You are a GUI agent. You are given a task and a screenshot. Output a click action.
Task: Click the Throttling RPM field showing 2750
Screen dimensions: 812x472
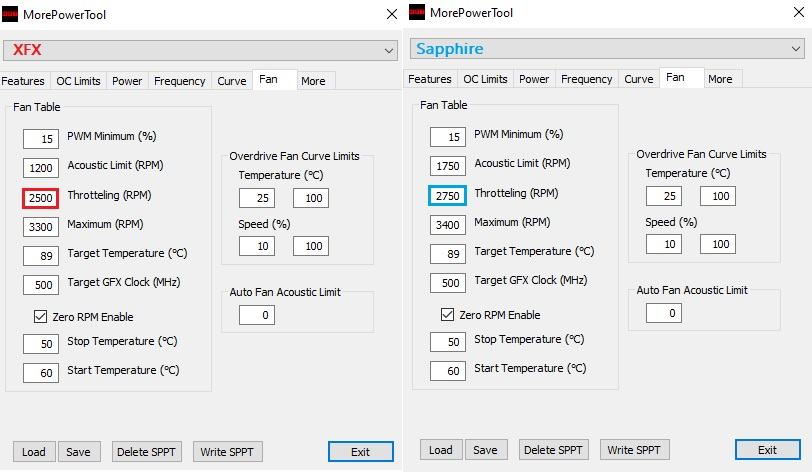click(x=447, y=196)
